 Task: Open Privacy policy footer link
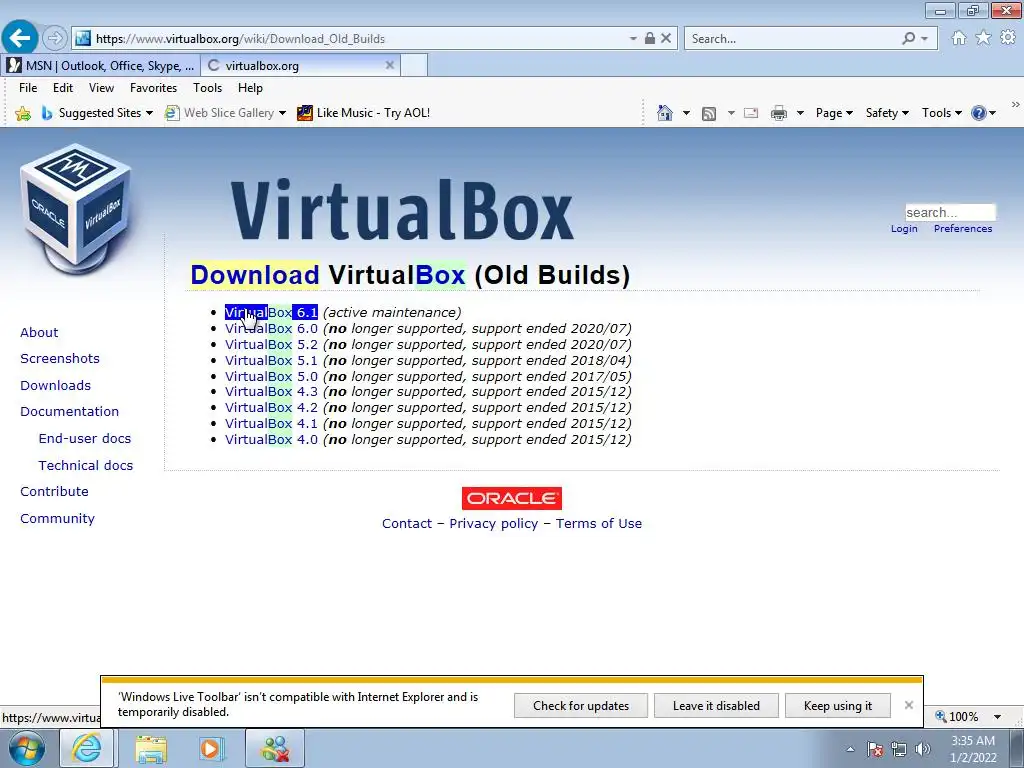point(494,524)
